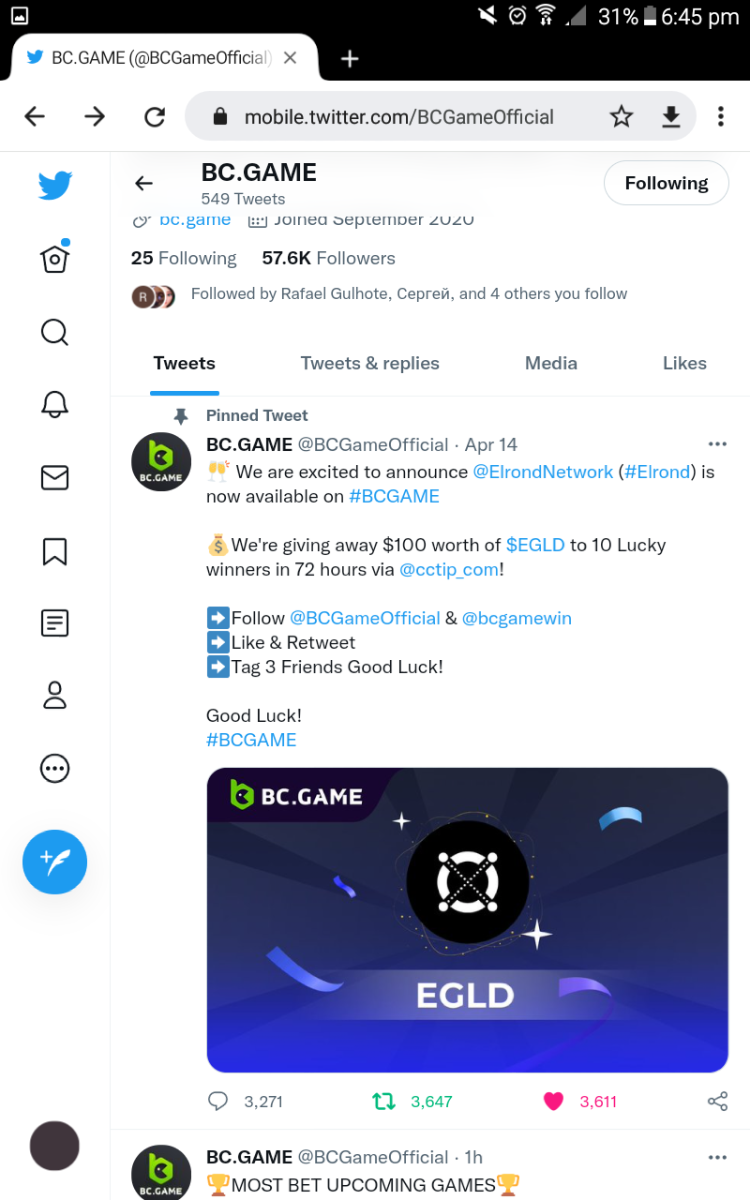
Task: Open Messages envelope icon
Action: coord(54,478)
